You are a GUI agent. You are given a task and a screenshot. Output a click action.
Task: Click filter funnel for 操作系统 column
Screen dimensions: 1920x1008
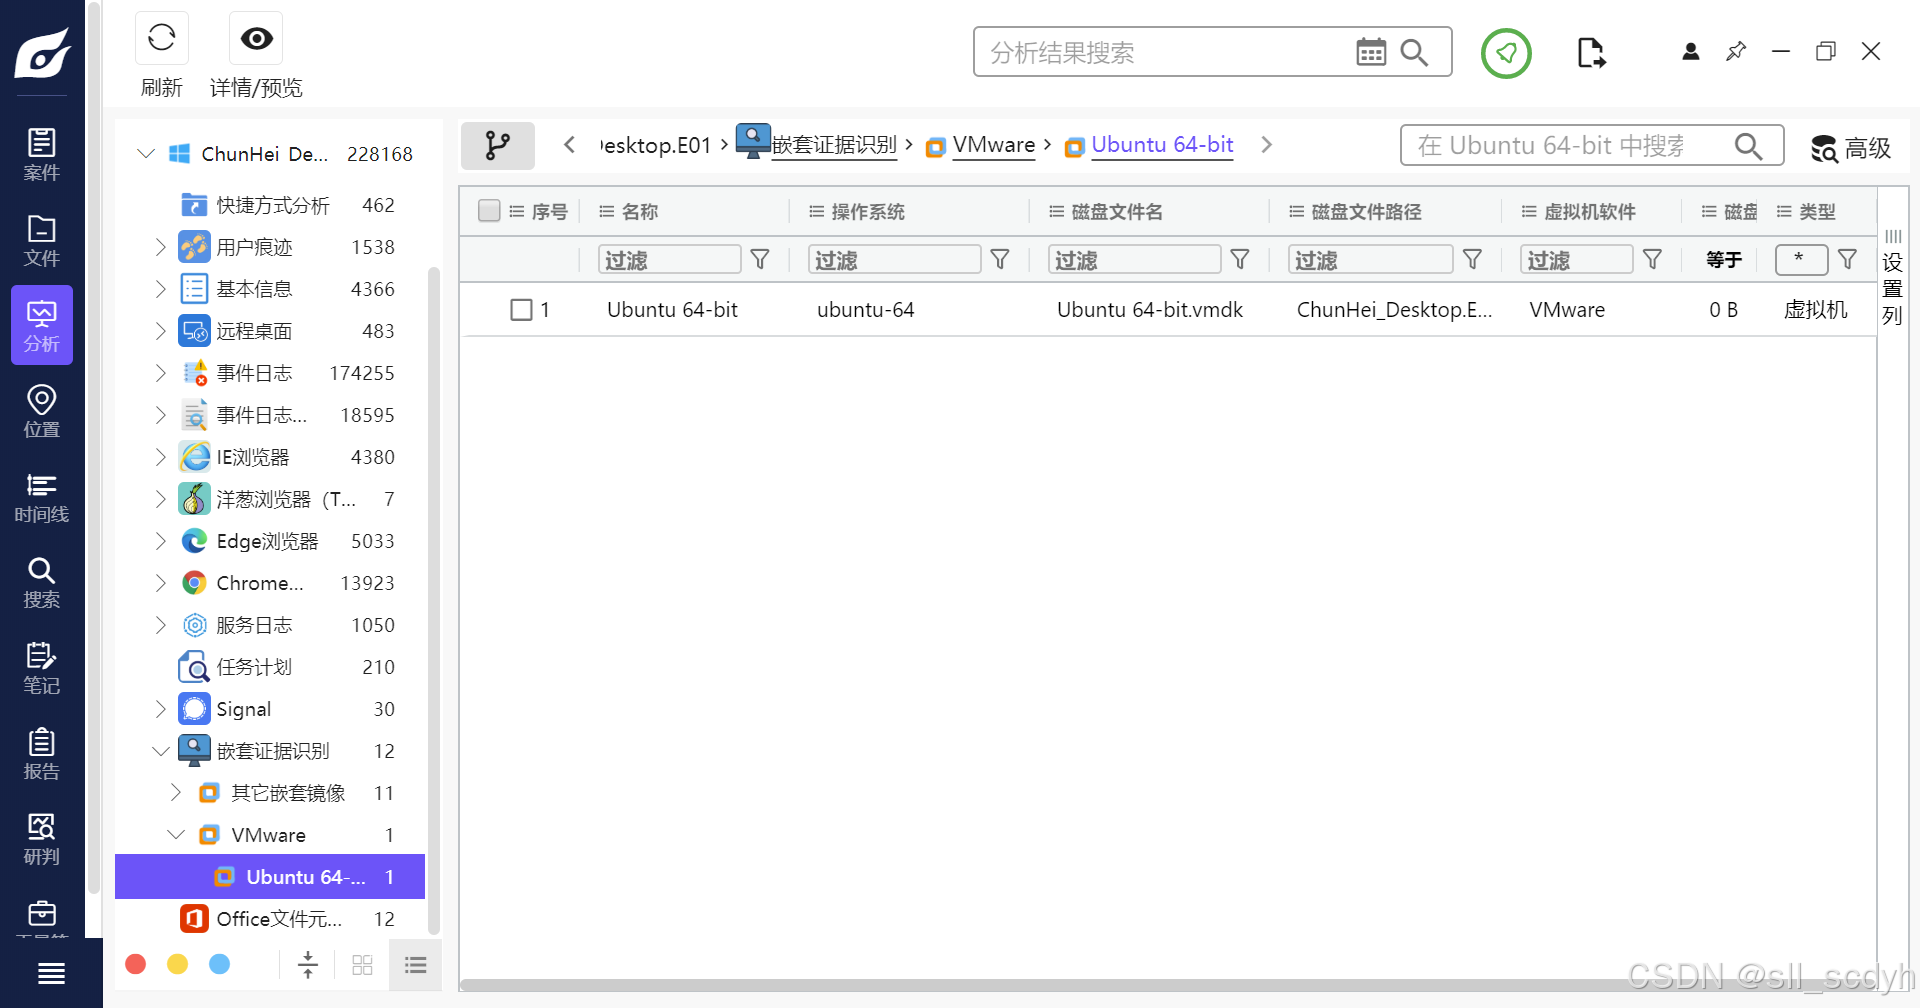point(1000,260)
